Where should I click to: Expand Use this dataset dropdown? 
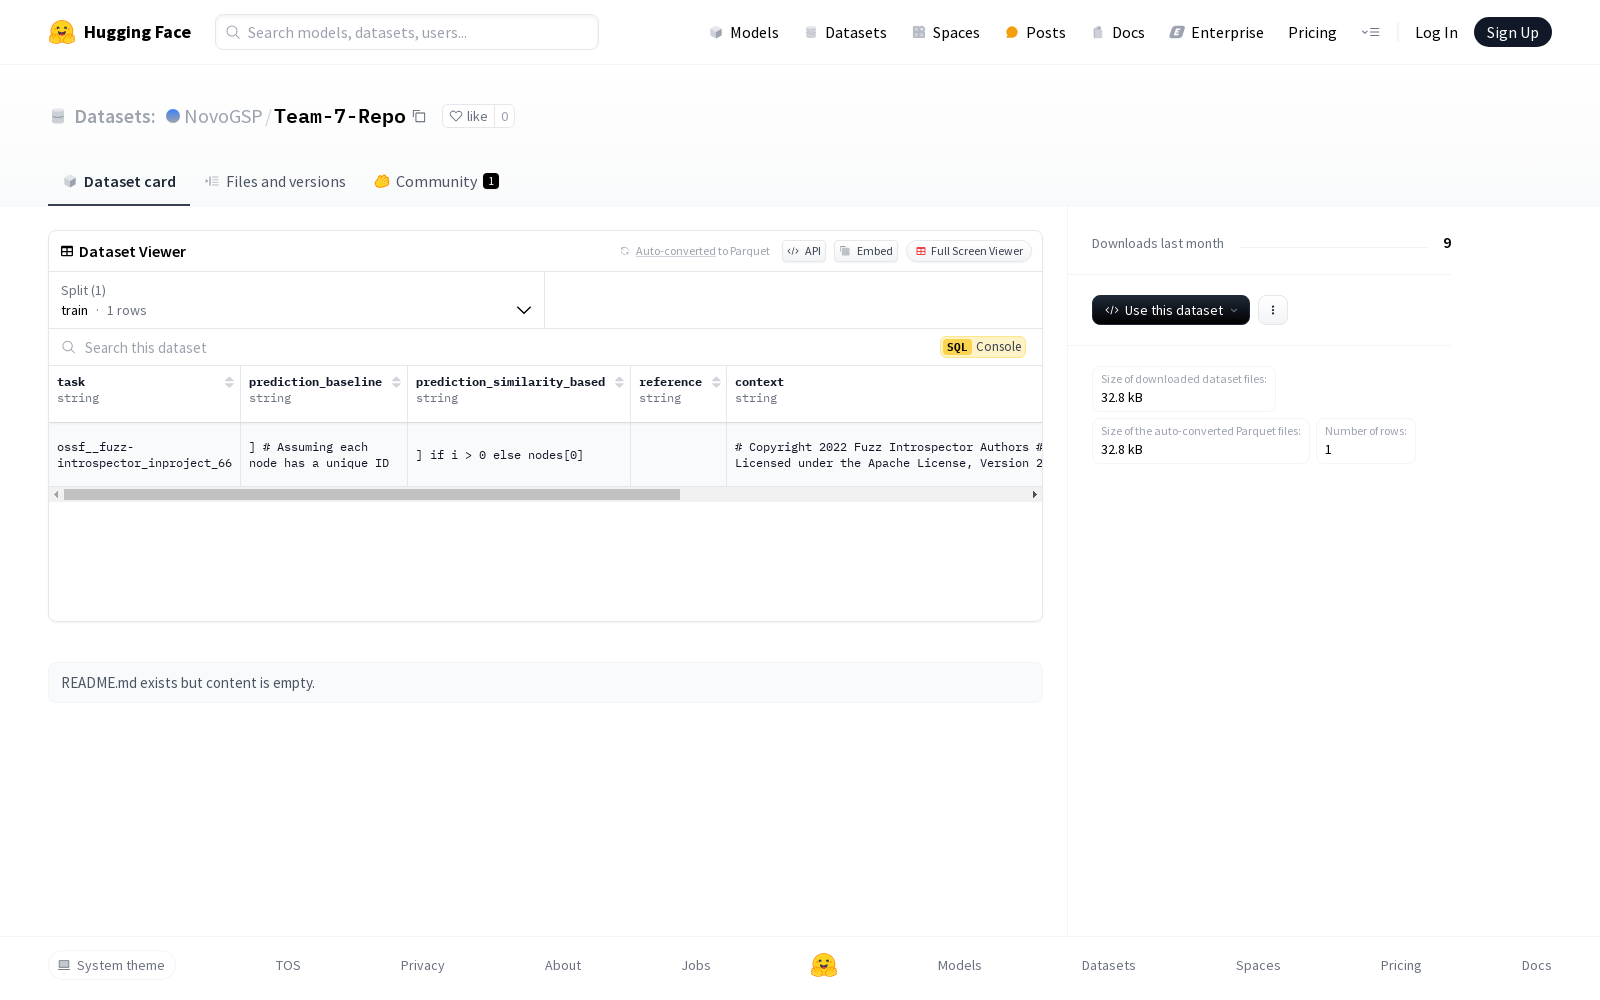coord(1171,310)
